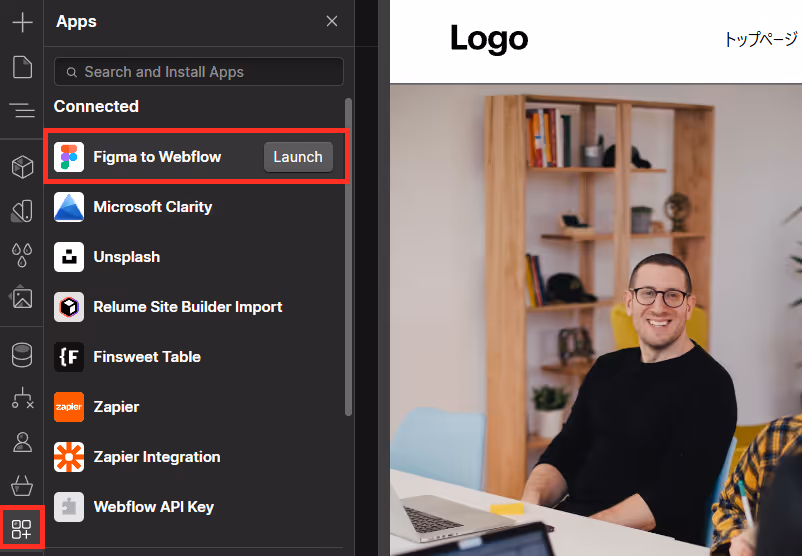Click the Relume Site Builder icon
Image resolution: width=802 pixels, height=556 pixels.
(x=69, y=307)
